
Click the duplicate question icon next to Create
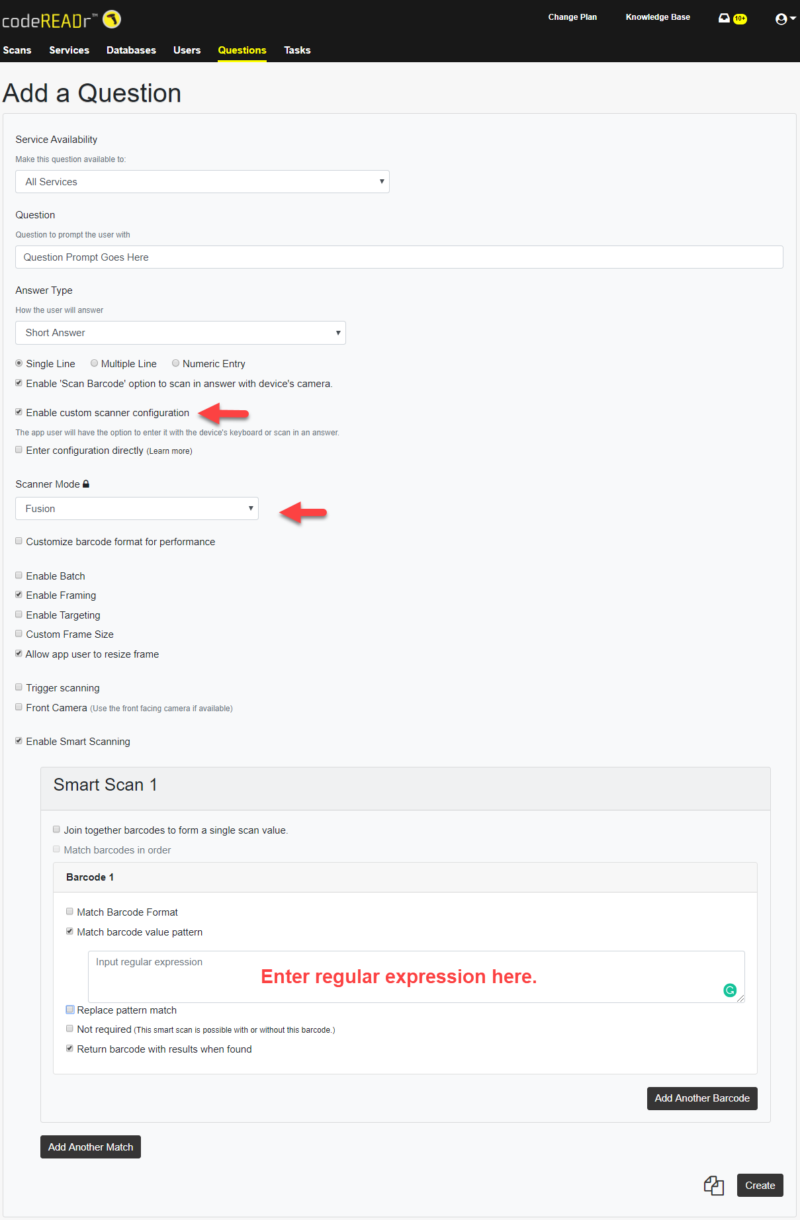pyautogui.click(x=714, y=1185)
